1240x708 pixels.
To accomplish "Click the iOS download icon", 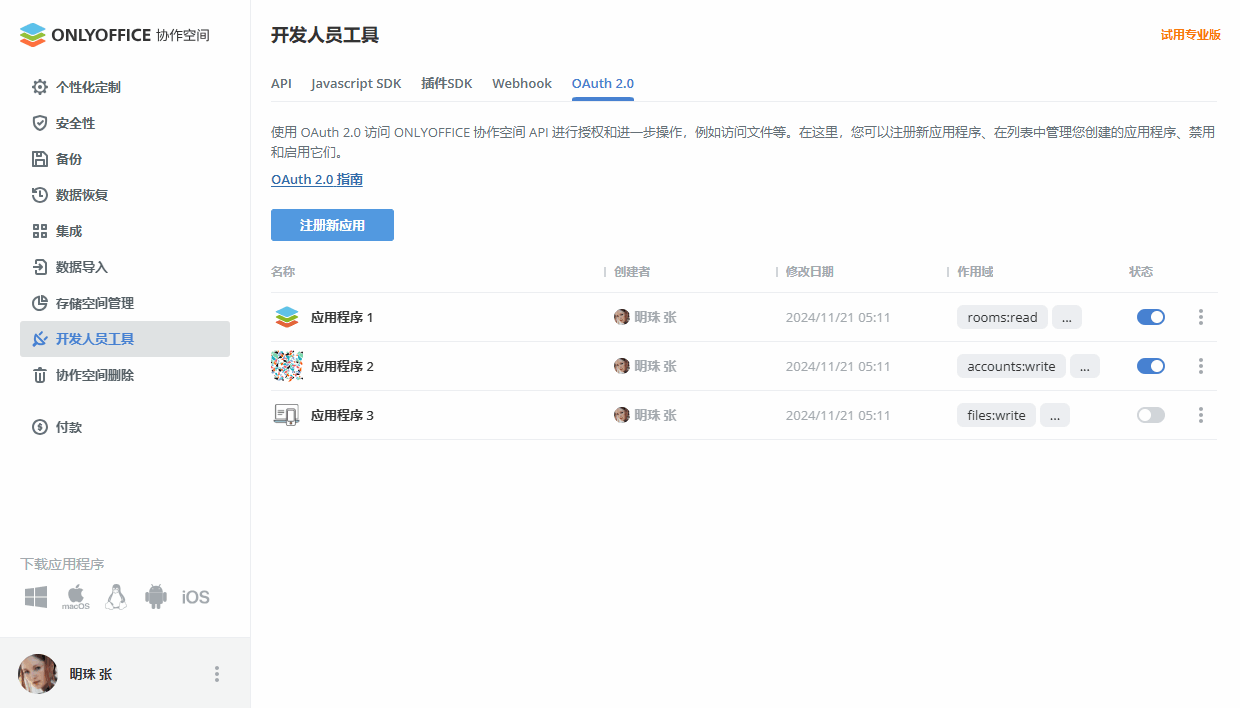I will (195, 597).
